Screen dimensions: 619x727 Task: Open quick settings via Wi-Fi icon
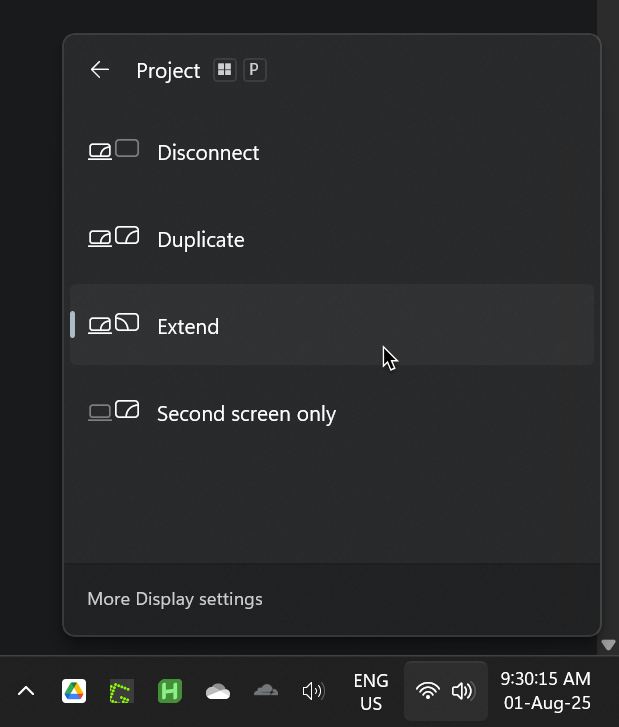coord(428,691)
